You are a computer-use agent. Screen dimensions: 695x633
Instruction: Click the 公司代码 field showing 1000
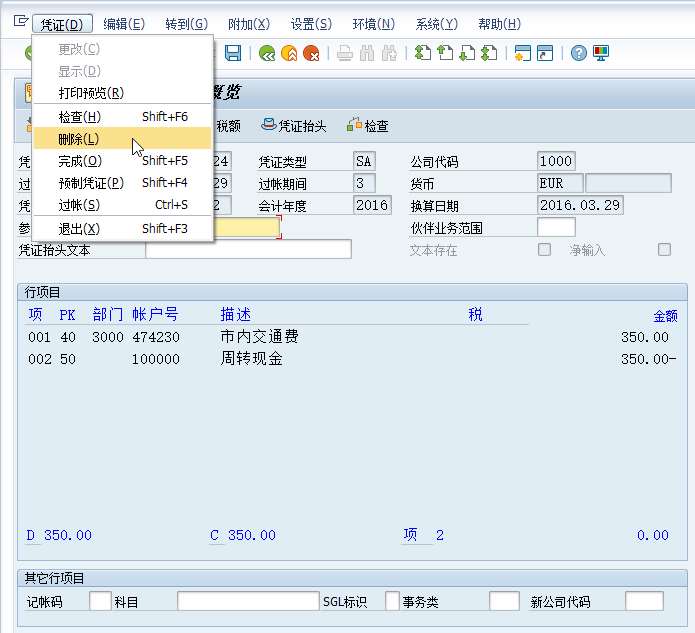[x=556, y=161]
